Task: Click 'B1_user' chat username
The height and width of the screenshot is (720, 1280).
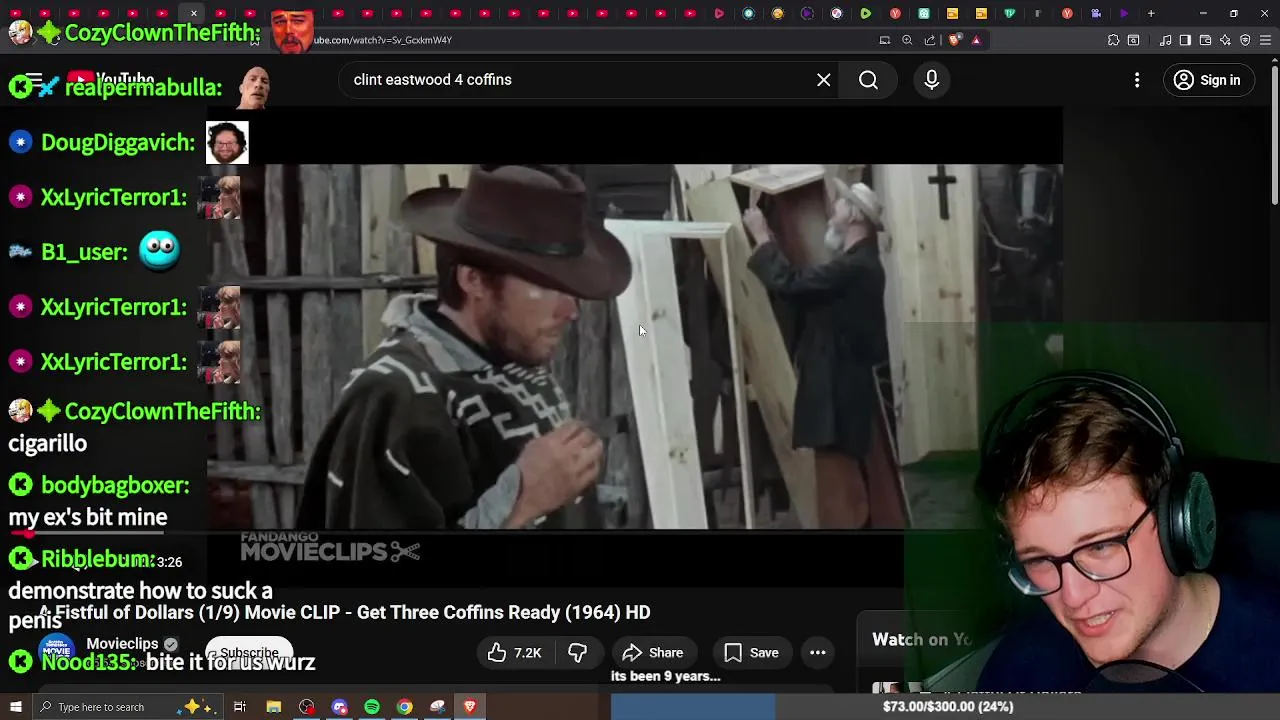Action: 84,252
